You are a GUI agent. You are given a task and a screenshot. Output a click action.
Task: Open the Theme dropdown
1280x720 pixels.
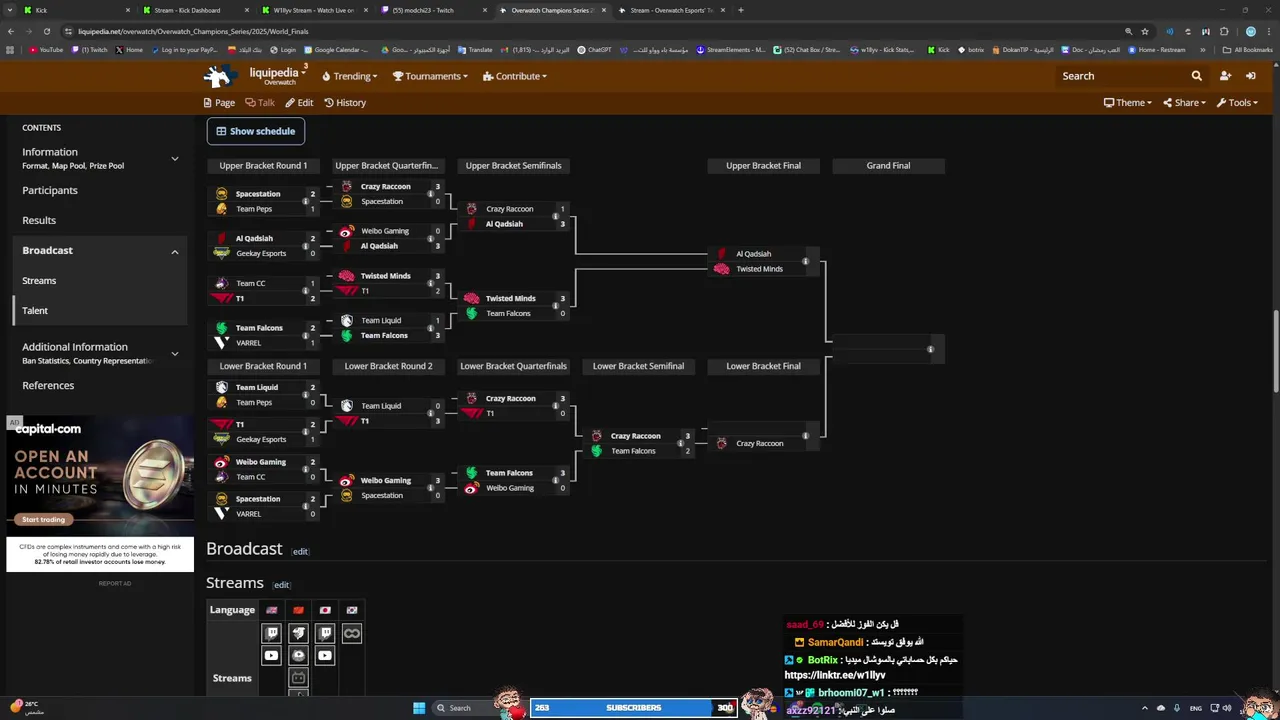(1127, 103)
